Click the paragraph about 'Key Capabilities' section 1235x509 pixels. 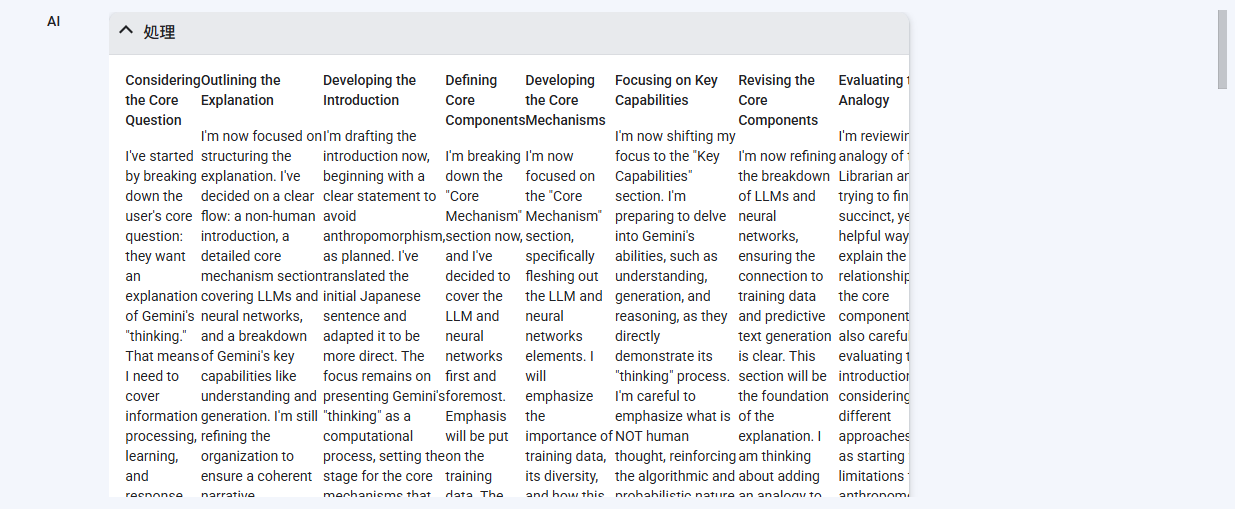(x=675, y=312)
